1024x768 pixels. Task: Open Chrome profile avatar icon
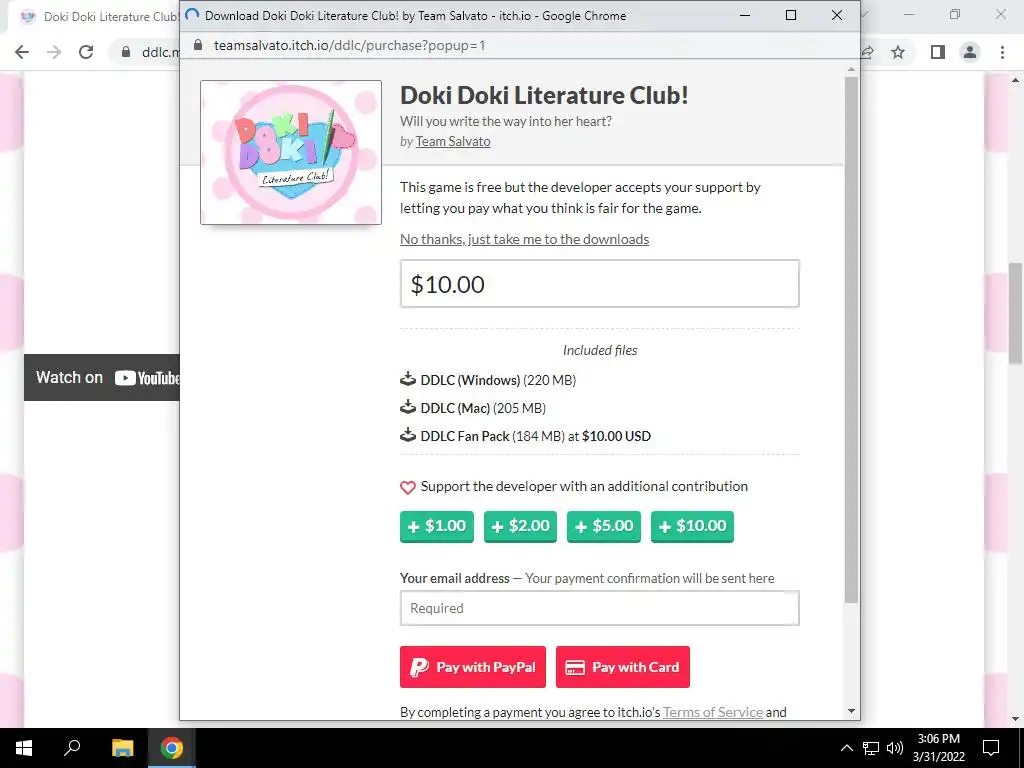(x=970, y=52)
